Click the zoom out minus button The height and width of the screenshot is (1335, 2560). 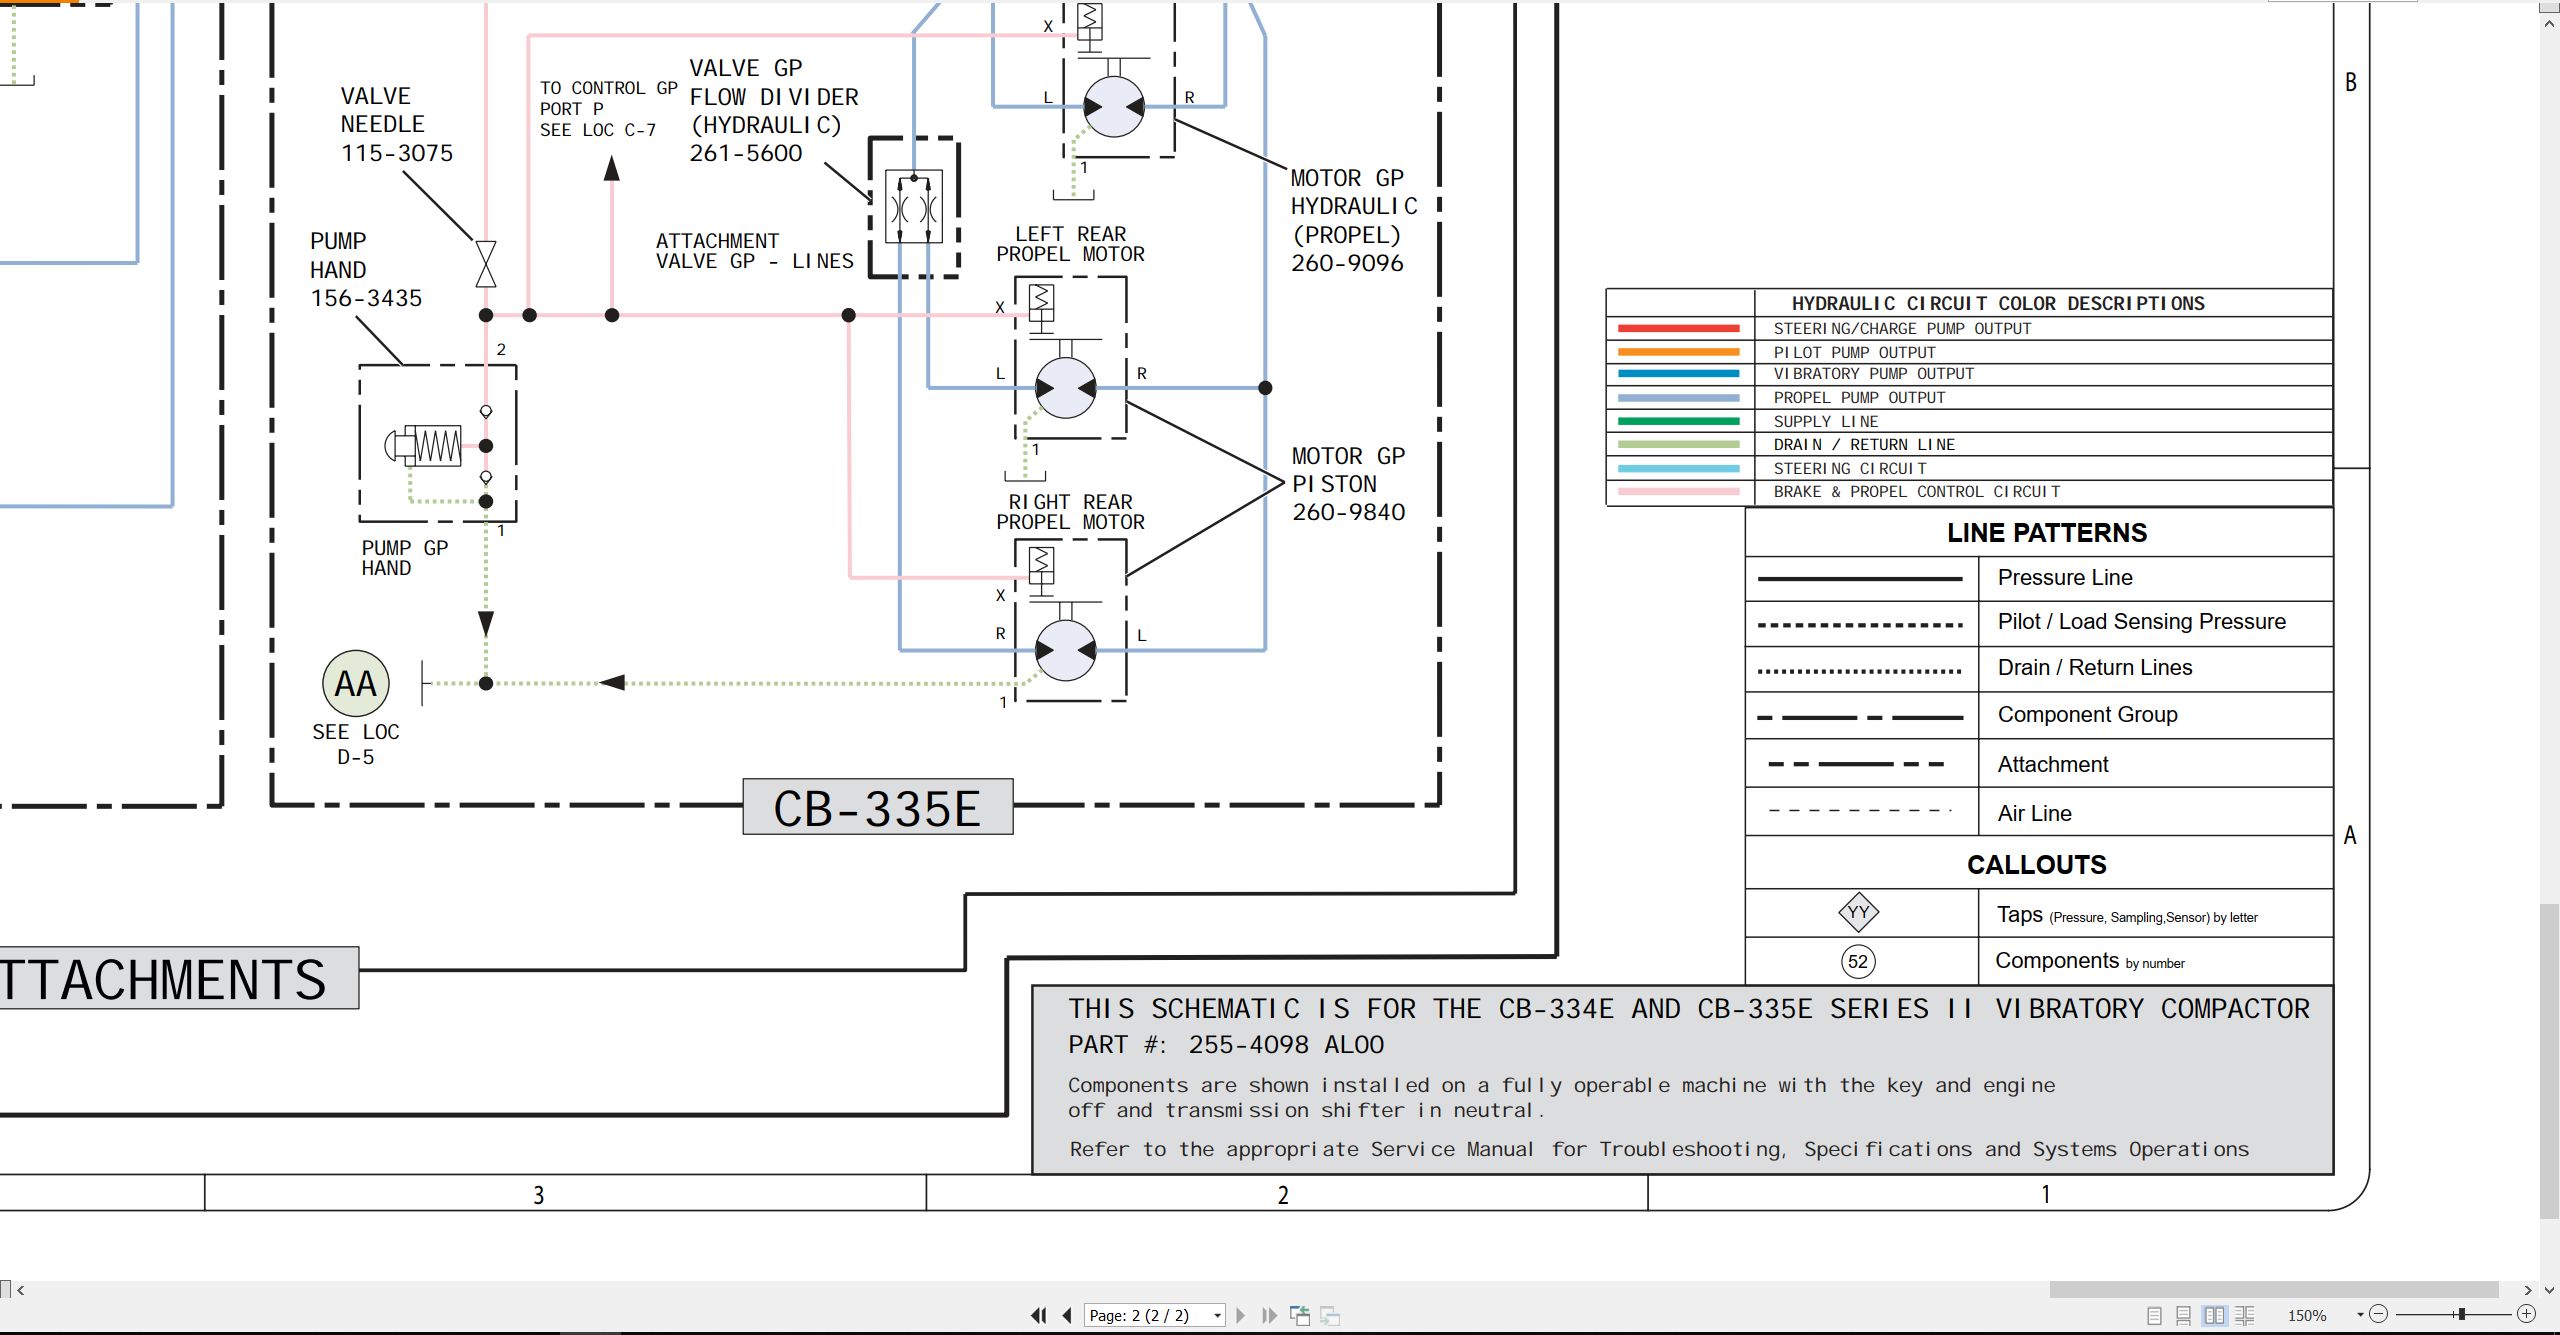point(2379,1314)
